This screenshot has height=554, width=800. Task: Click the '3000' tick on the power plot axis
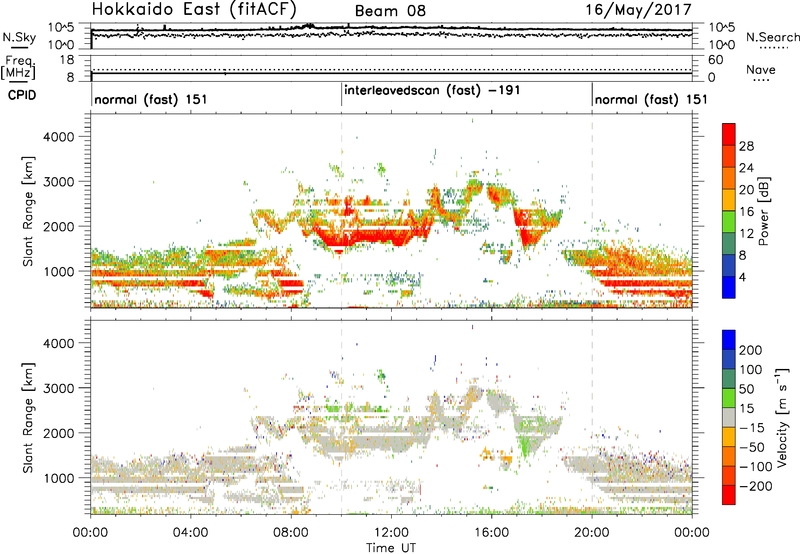(x=58, y=182)
